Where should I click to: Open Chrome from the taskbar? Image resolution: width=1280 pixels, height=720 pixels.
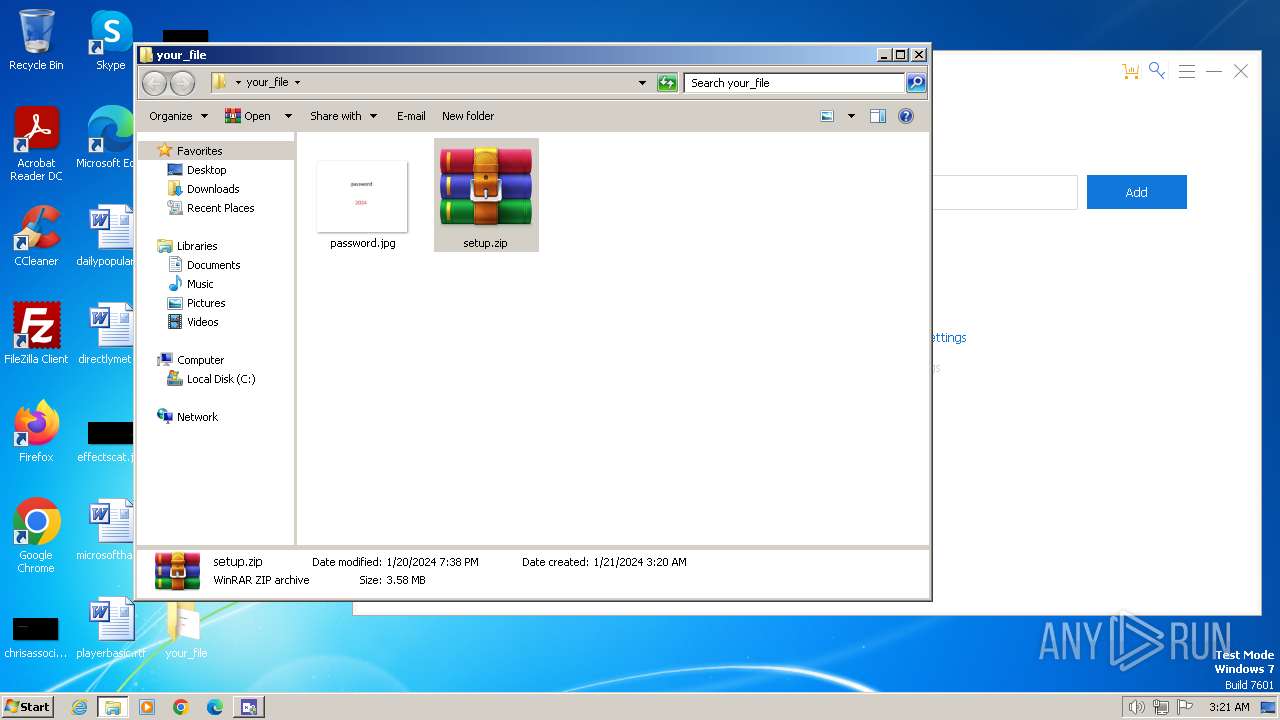181,707
